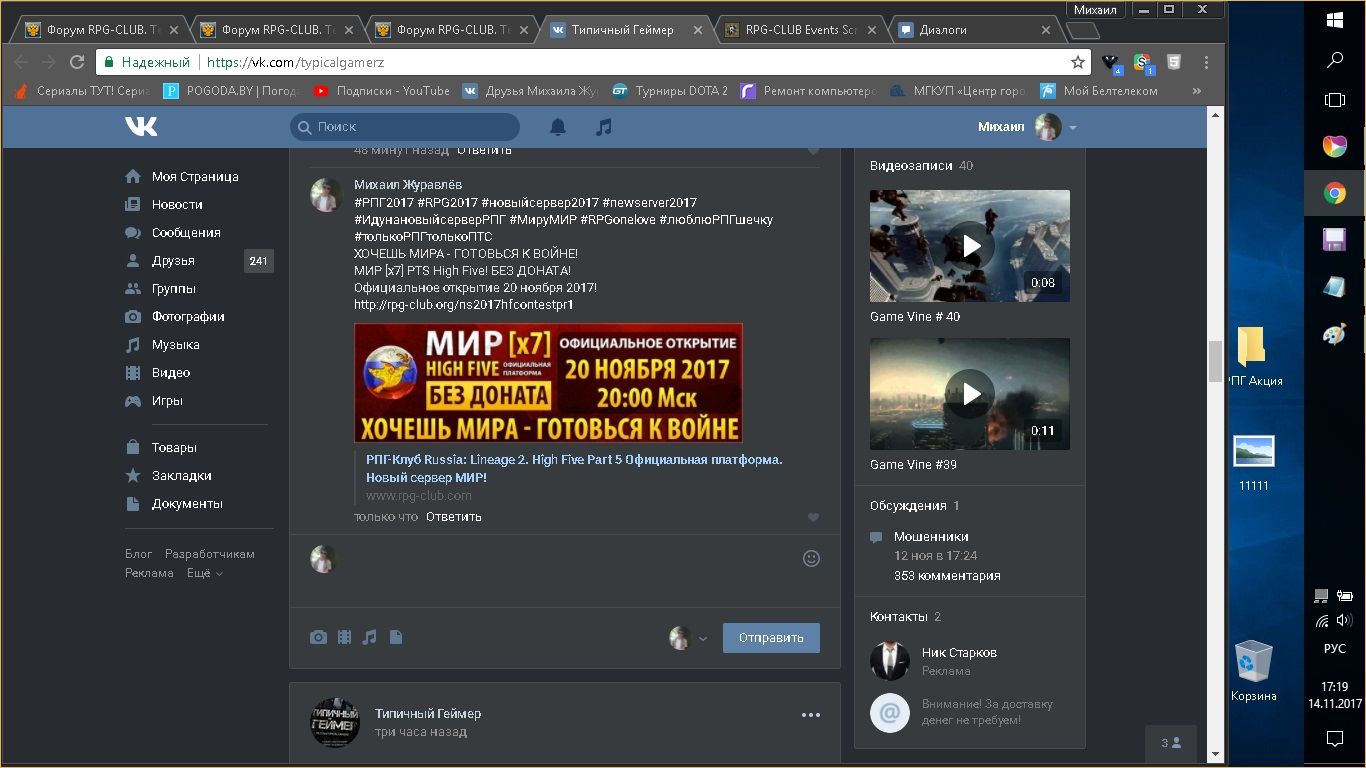Click the VK logo in the header
This screenshot has height=768, width=1366.
coord(141,126)
